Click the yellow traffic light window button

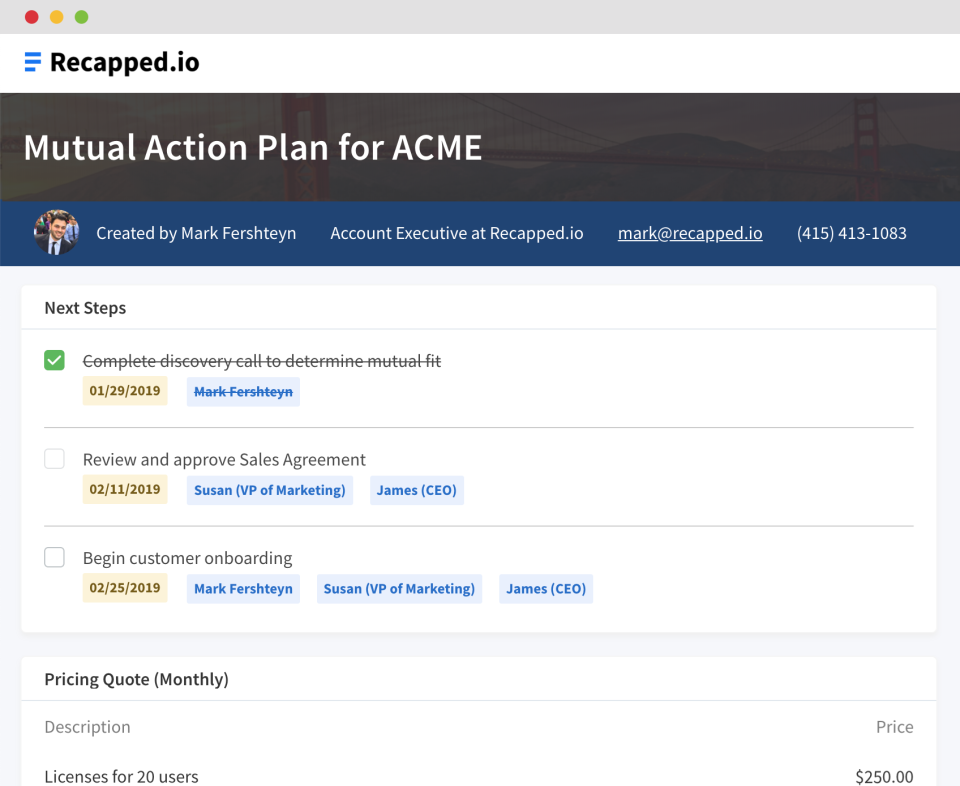[x=56, y=17]
